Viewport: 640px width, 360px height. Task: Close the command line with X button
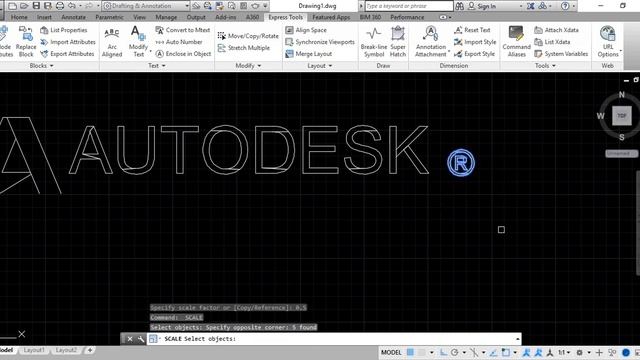click(130, 339)
